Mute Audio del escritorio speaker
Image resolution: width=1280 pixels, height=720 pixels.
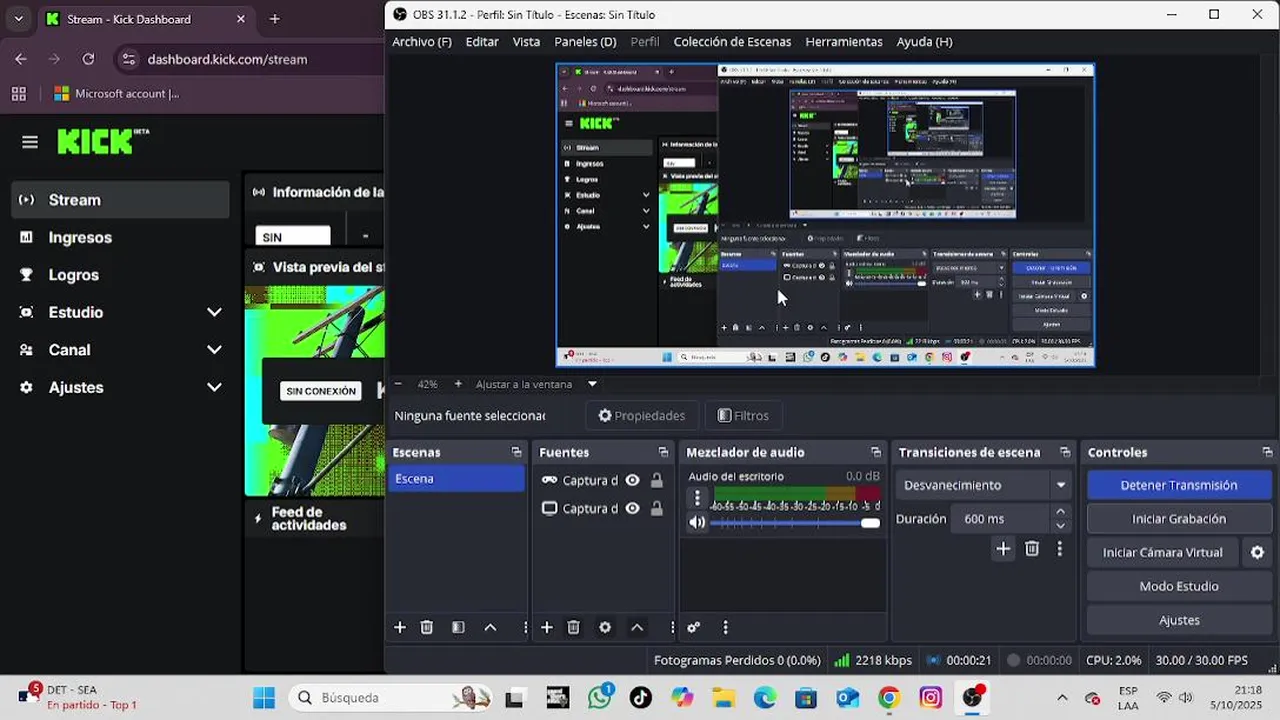(x=697, y=522)
